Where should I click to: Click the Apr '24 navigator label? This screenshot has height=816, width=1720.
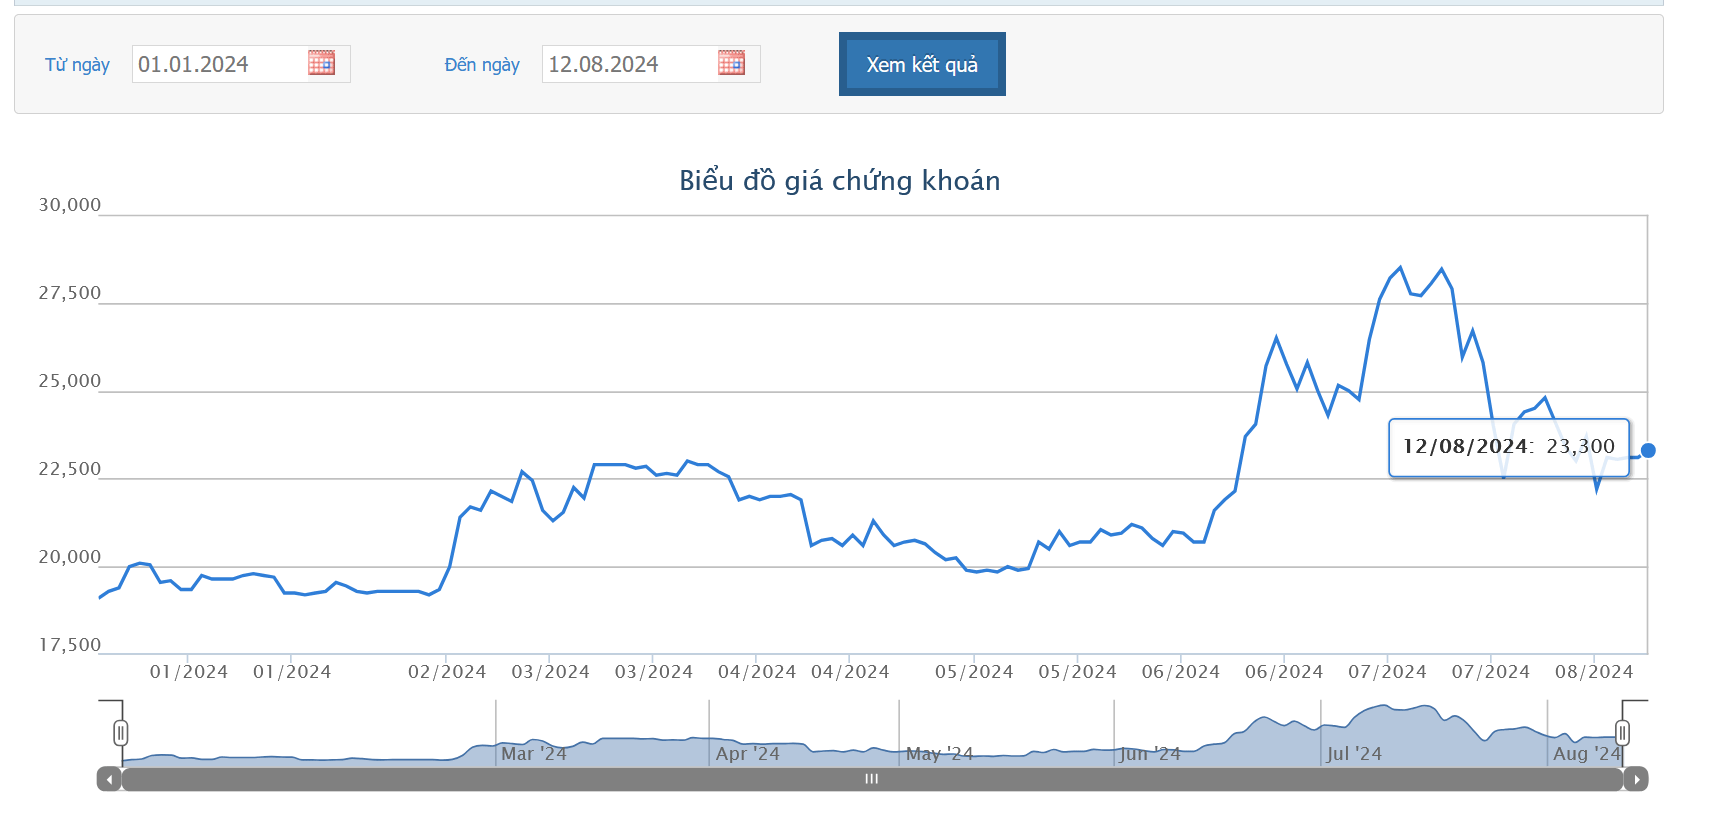(747, 753)
